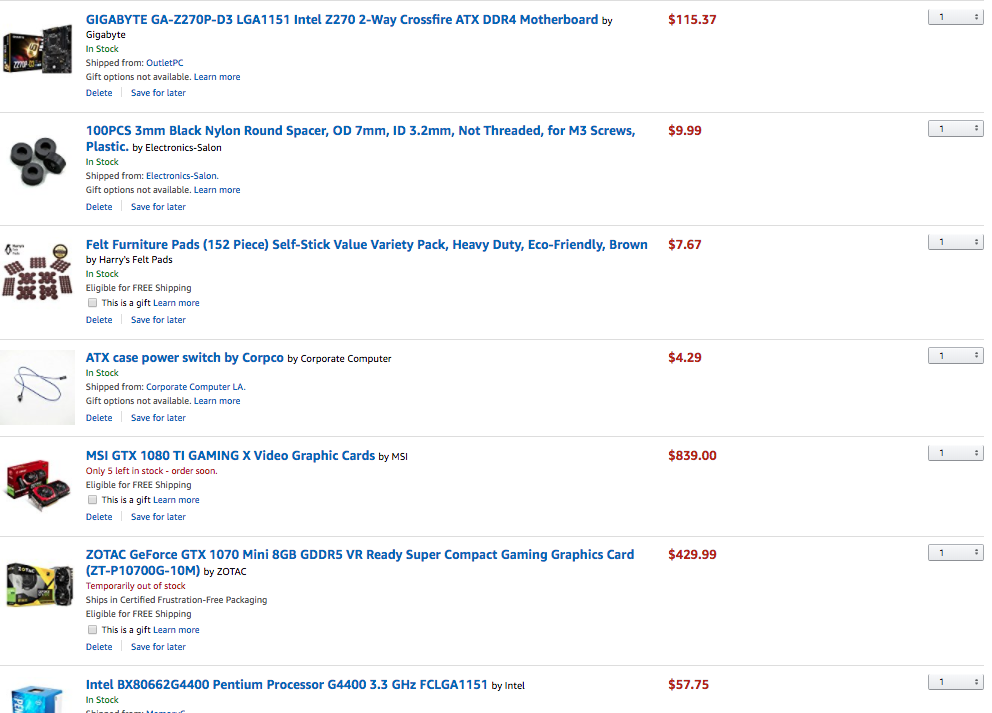Mark the Felt Furniture Pads as a gift

93,303
